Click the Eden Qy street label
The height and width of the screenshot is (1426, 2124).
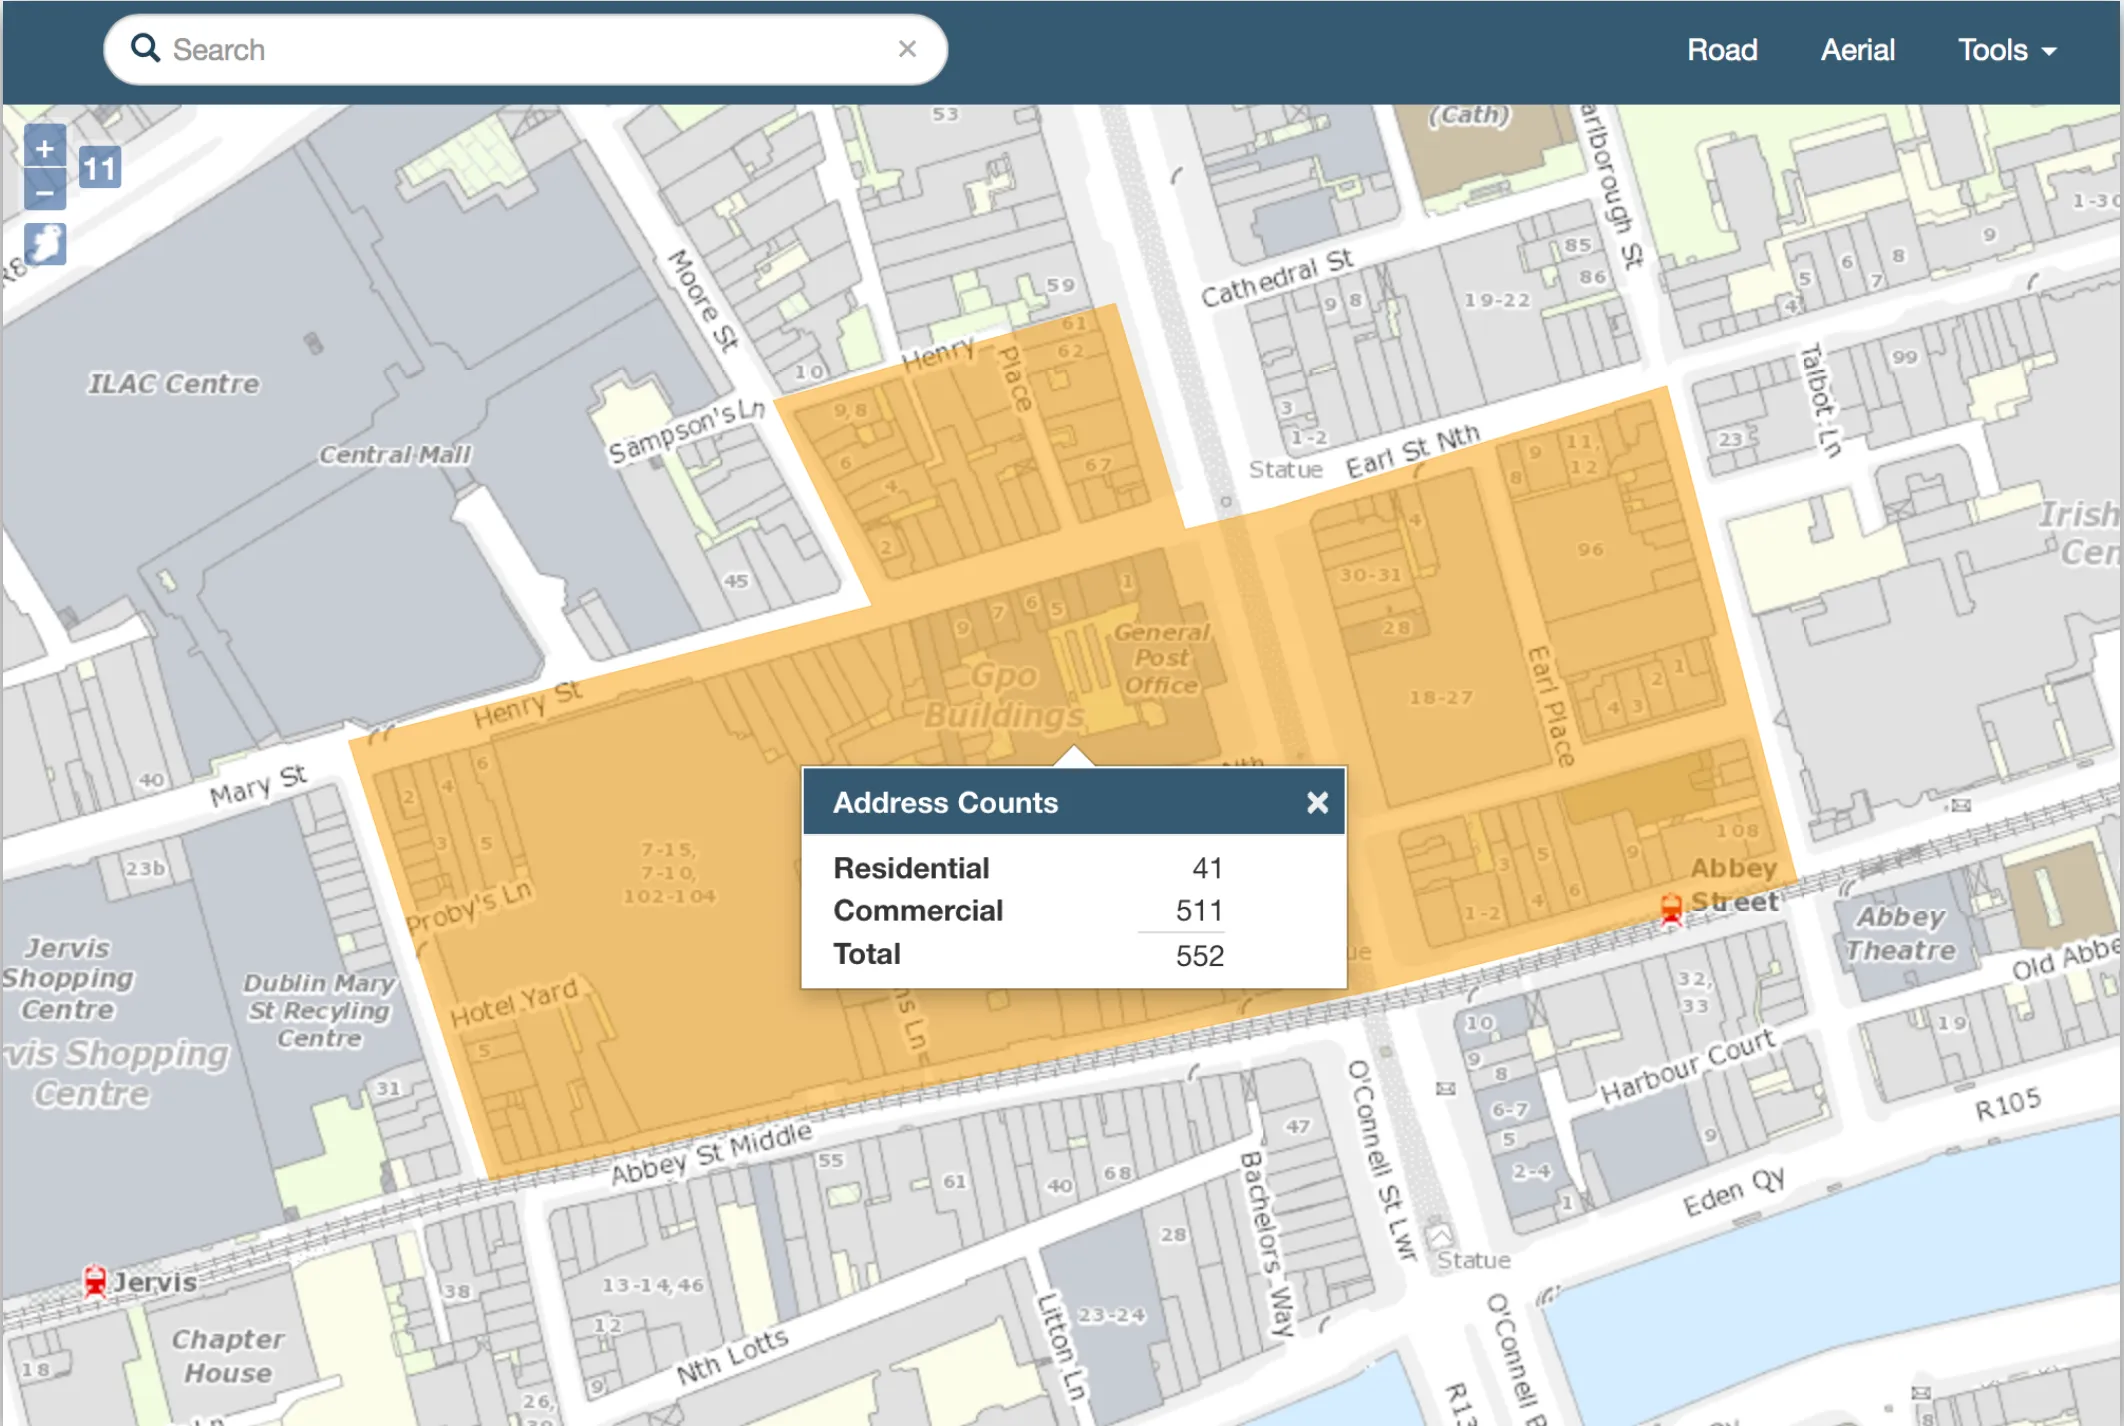point(1734,1191)
